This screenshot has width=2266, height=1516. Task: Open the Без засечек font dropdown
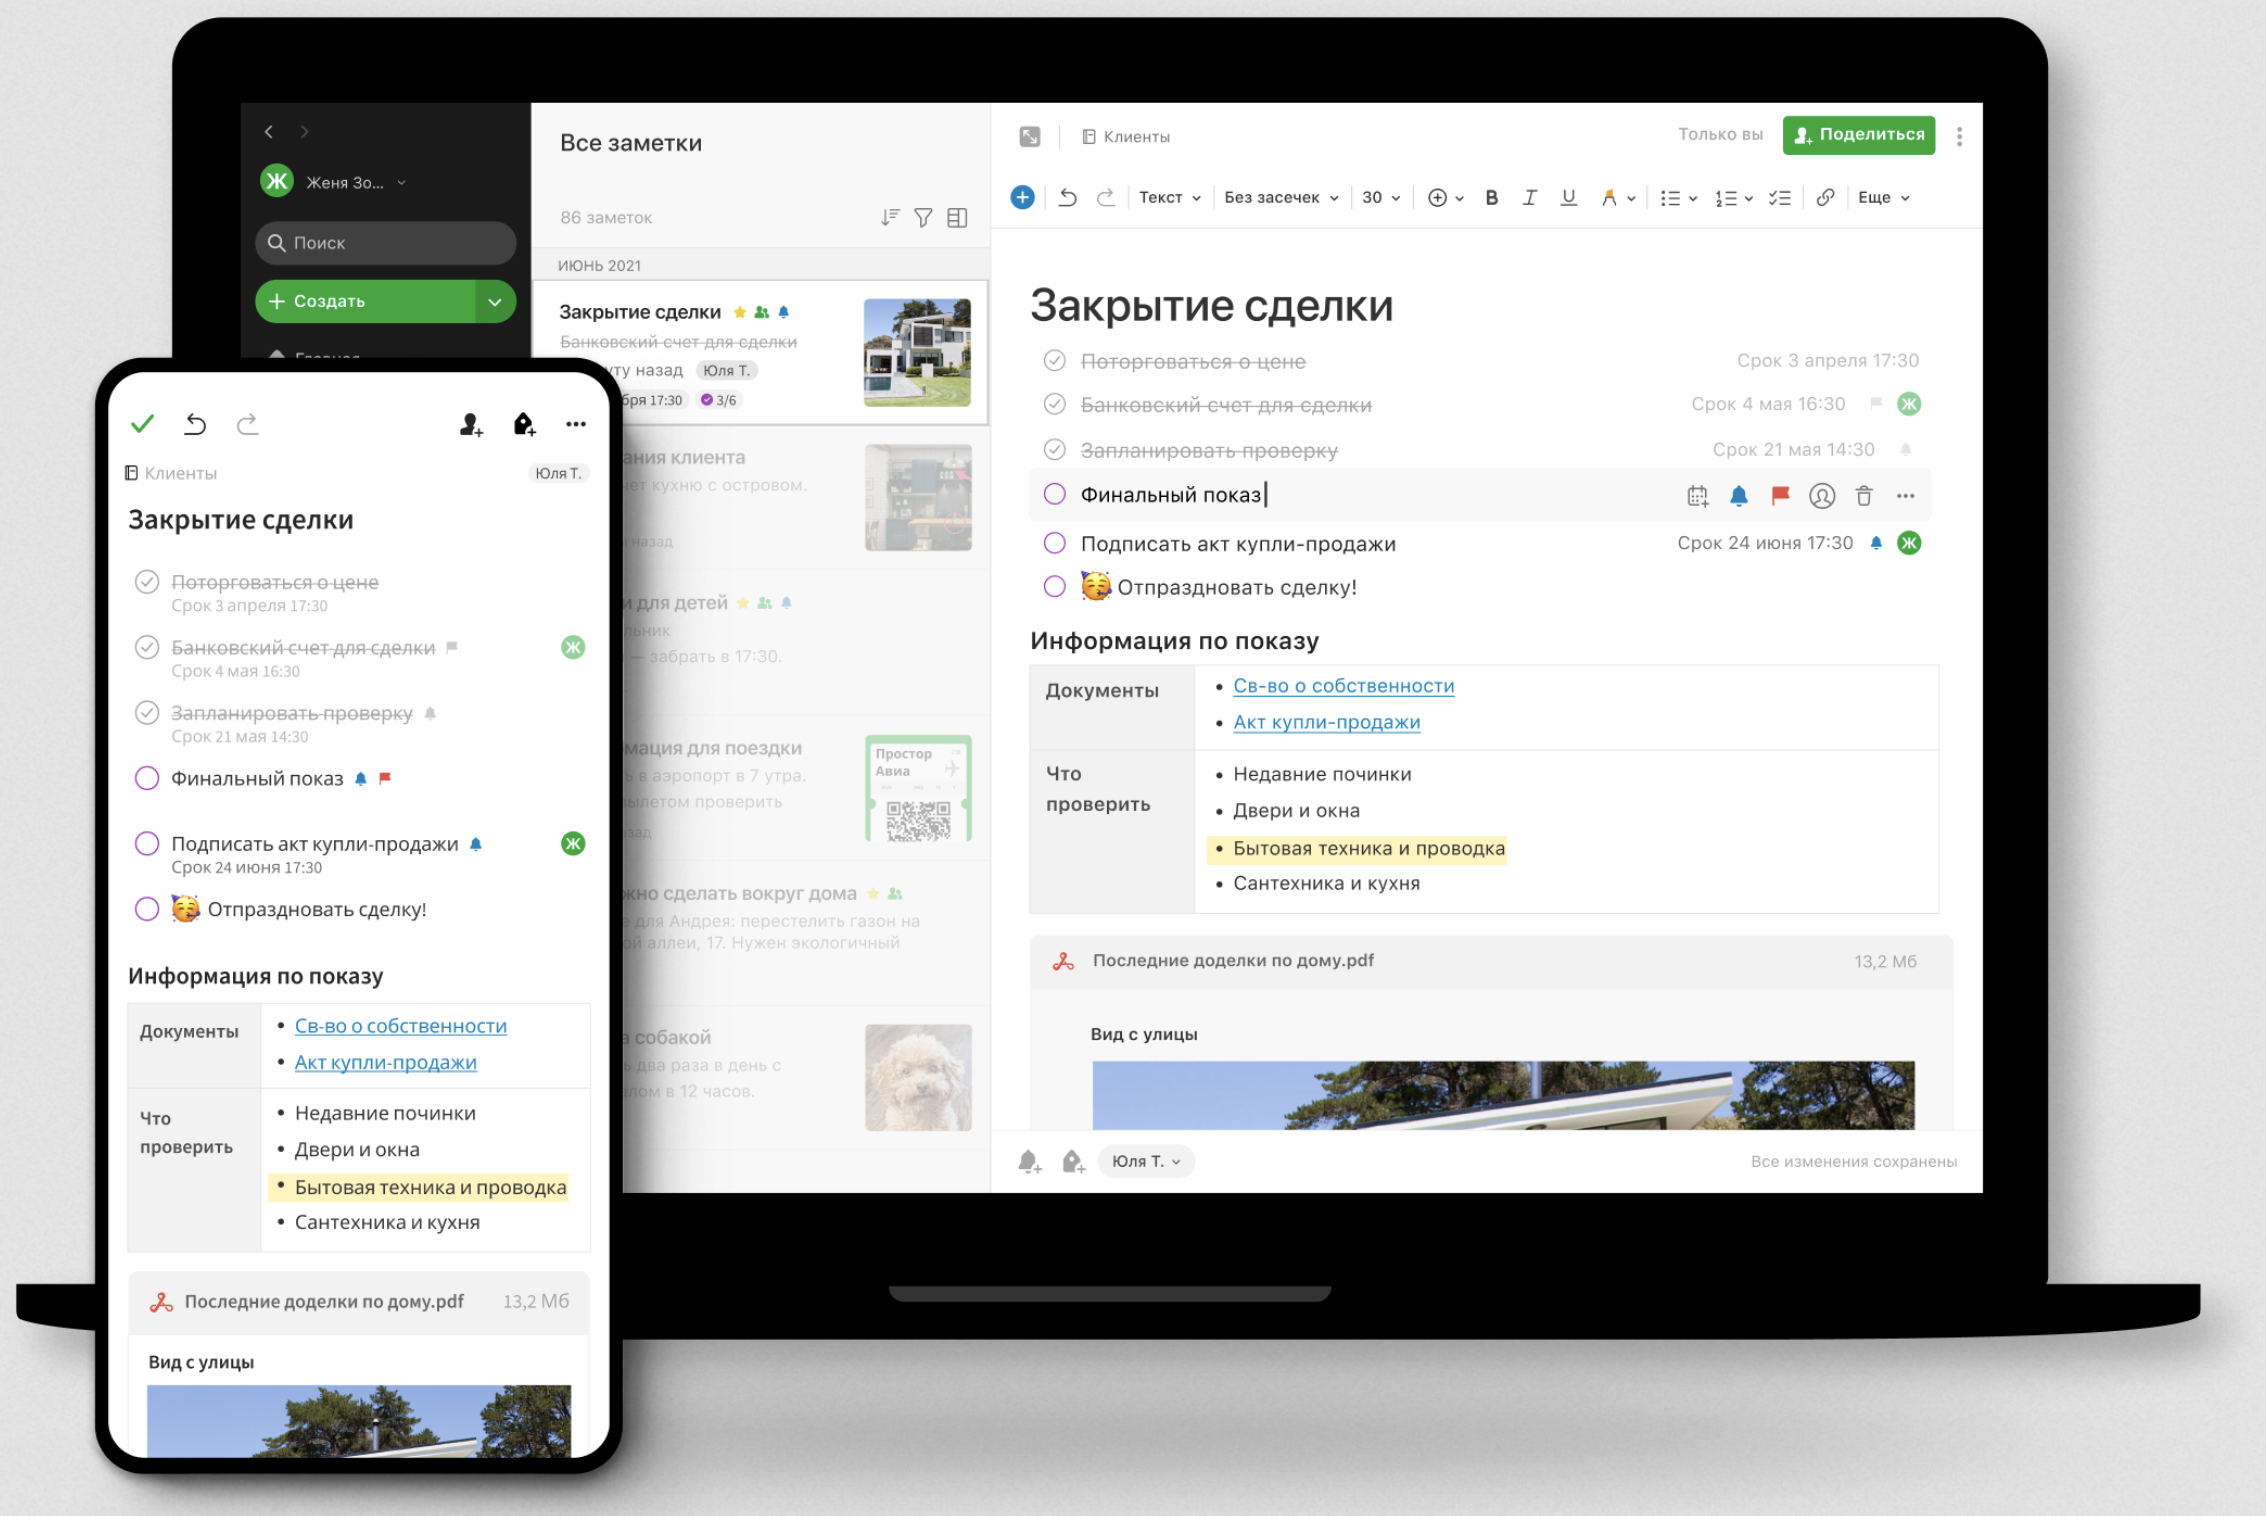(1280, 198)
